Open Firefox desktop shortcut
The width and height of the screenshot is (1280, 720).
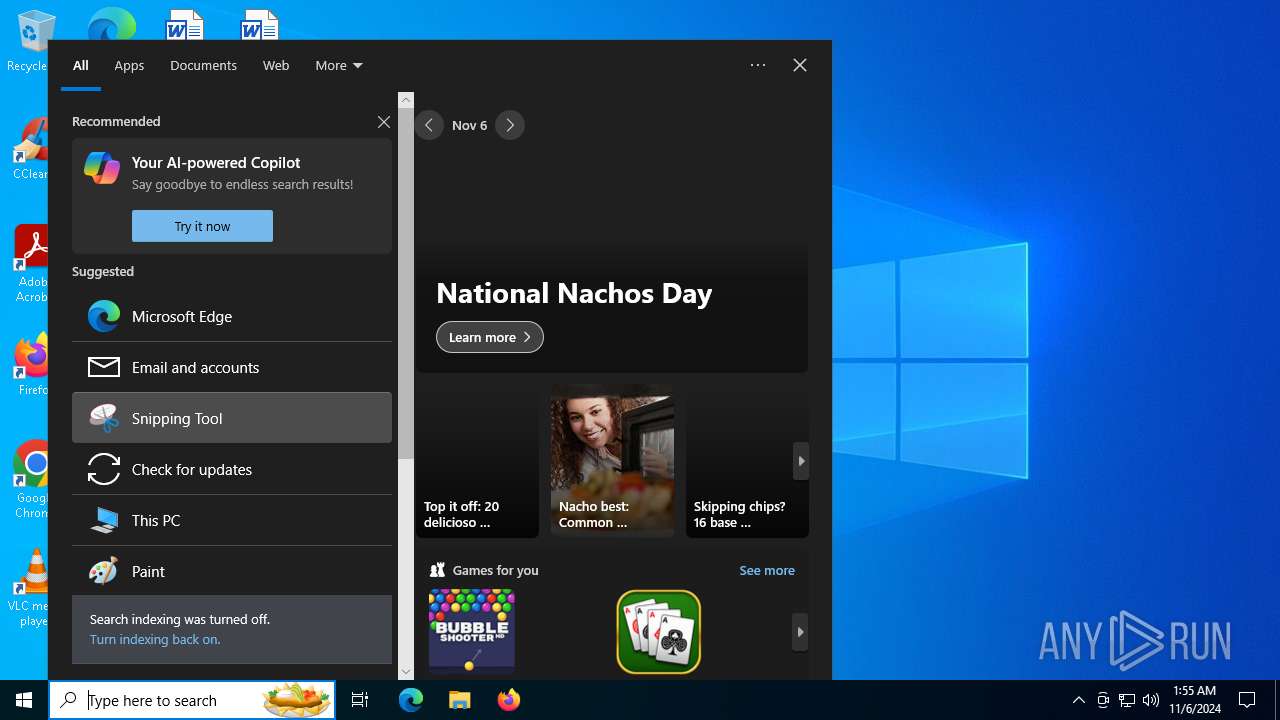[32, 365]
